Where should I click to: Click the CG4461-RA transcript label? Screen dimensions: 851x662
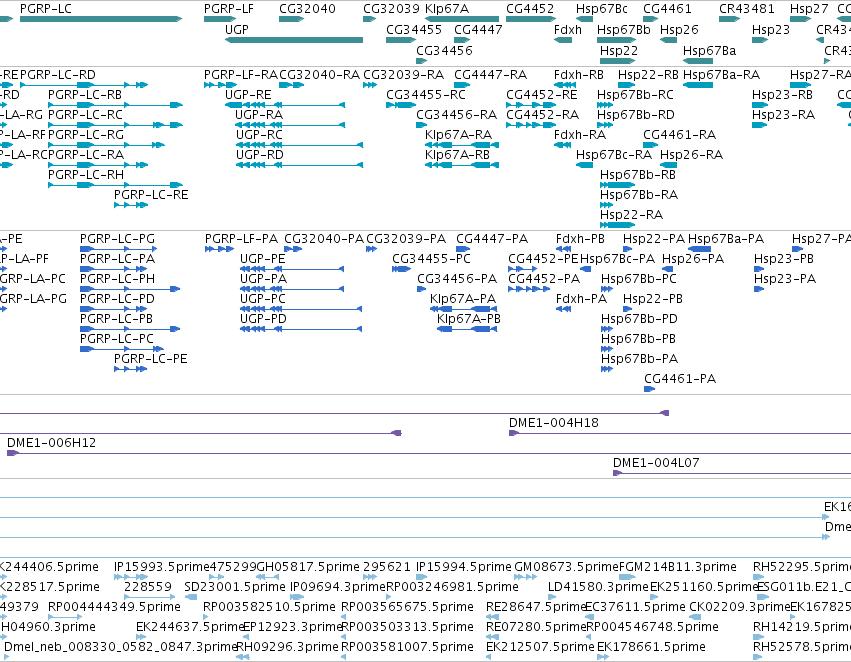coord(679,135)
